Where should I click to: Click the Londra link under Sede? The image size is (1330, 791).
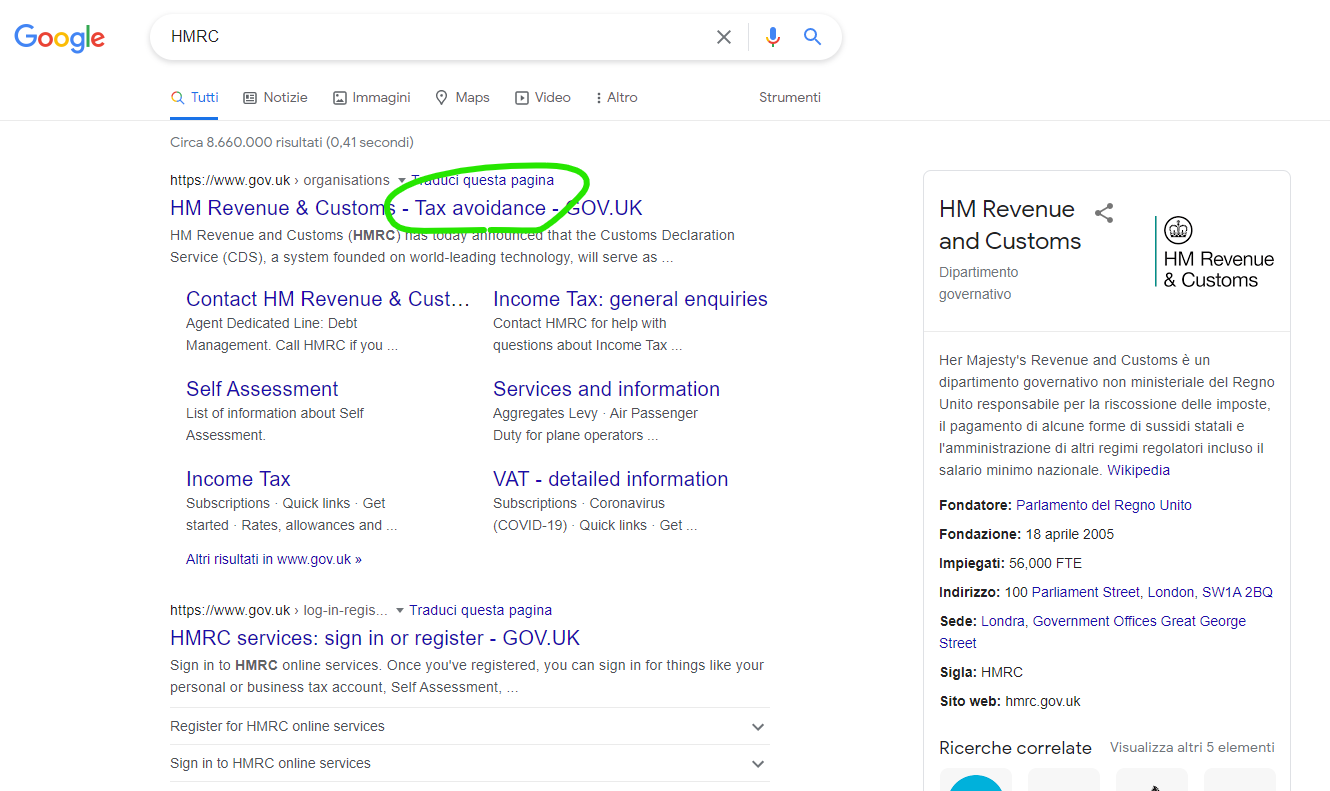[x=1002, y=621]
